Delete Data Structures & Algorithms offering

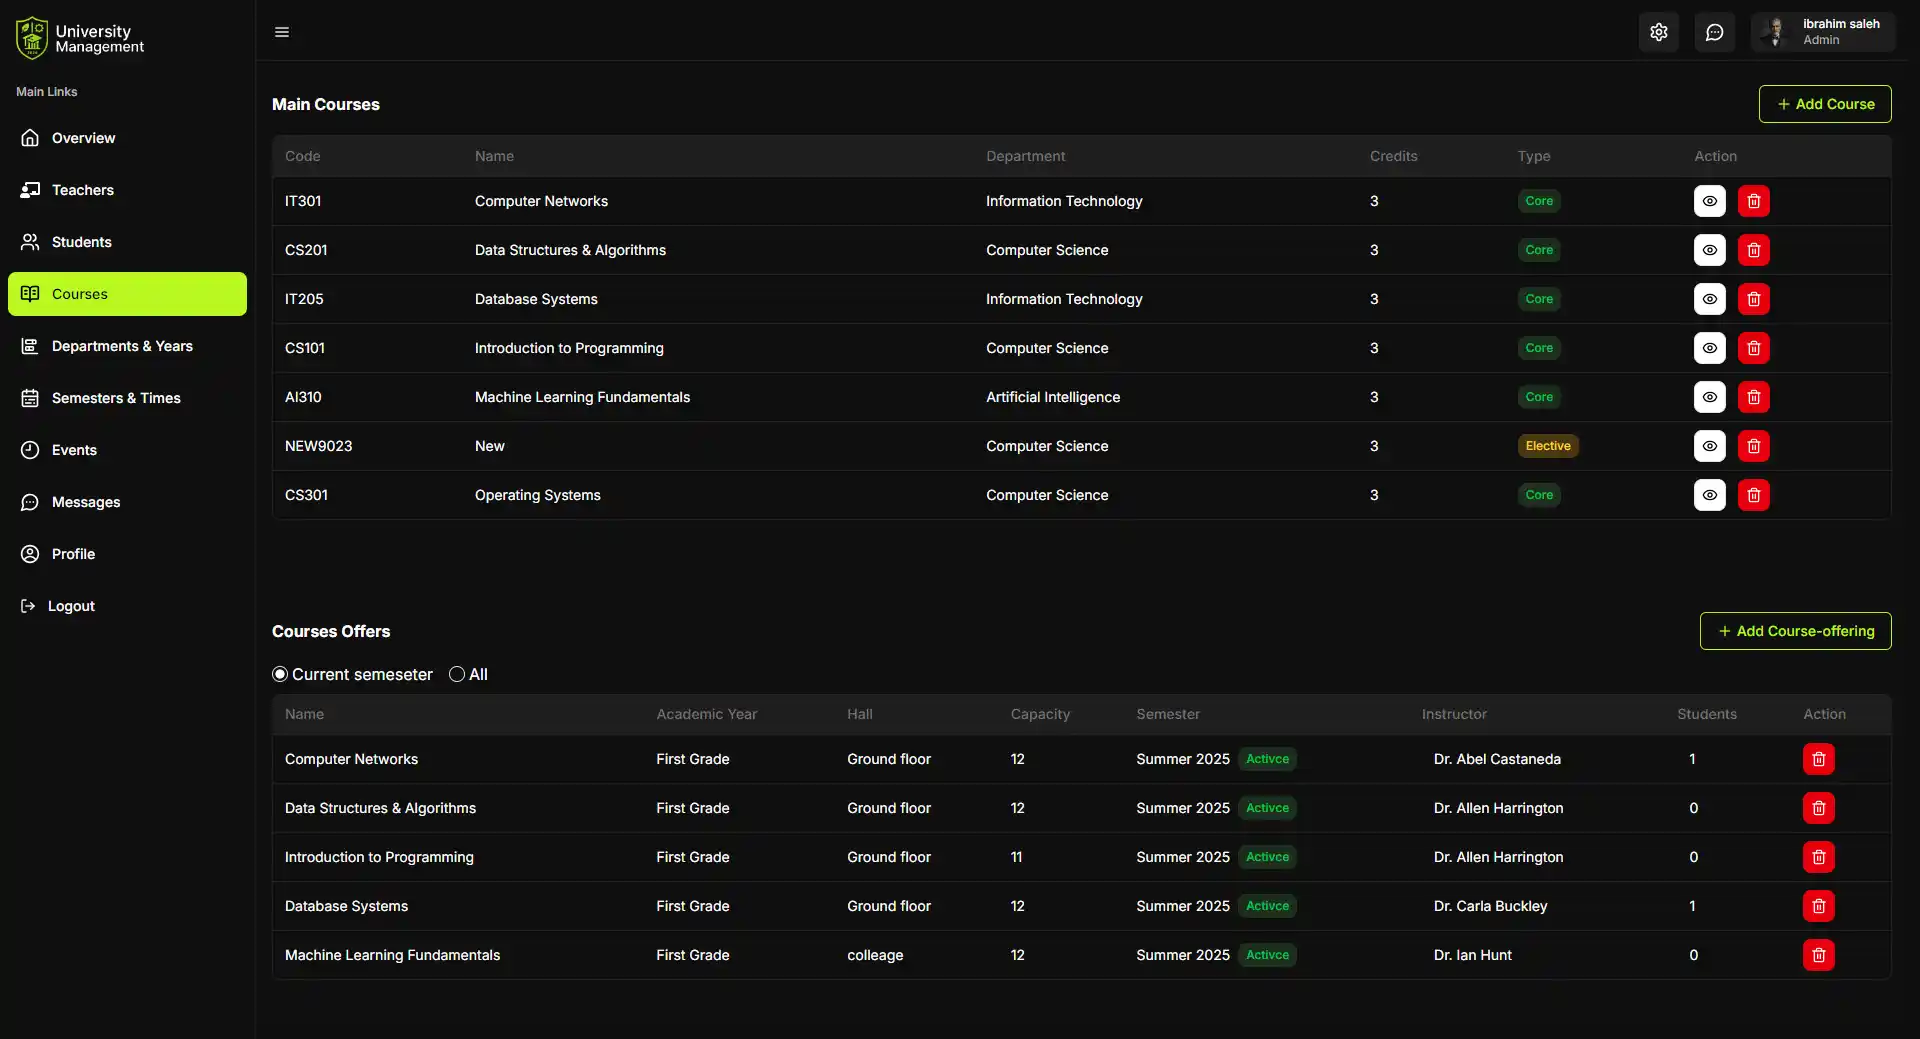pos(1818,808)
